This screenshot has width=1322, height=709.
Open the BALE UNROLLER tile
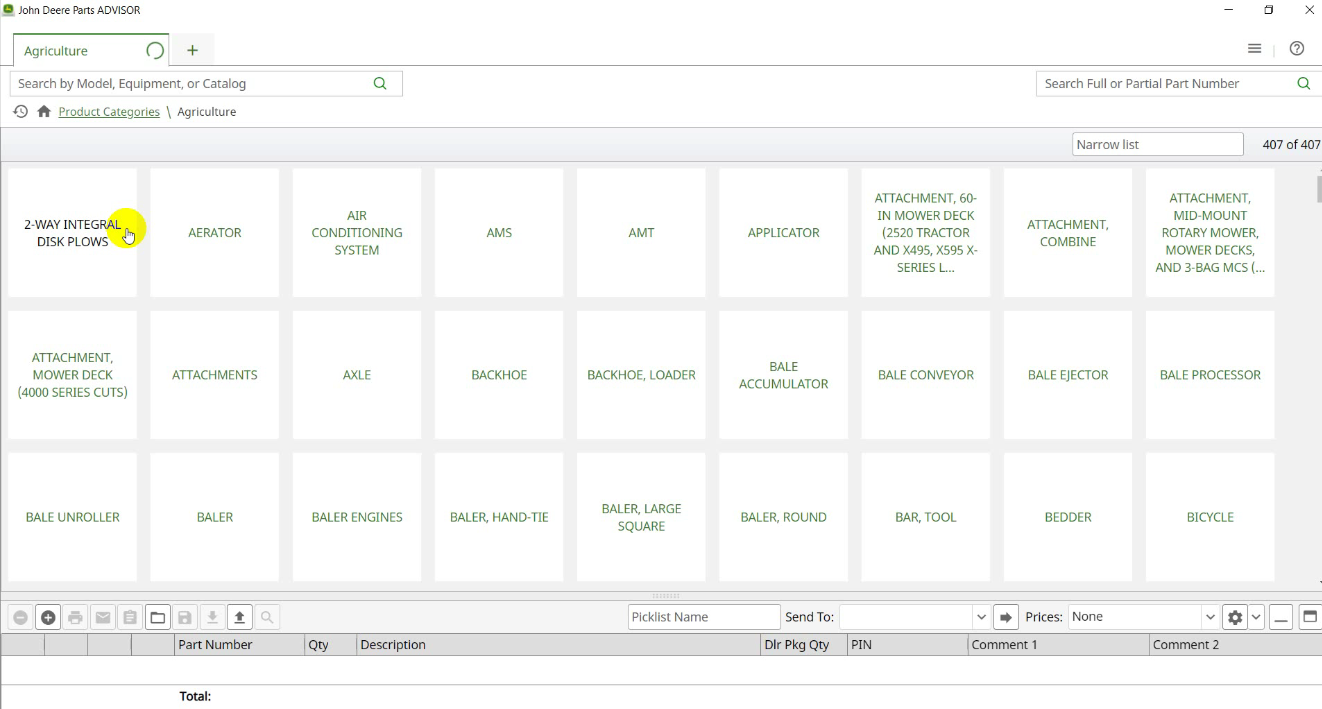pos(72,517)
